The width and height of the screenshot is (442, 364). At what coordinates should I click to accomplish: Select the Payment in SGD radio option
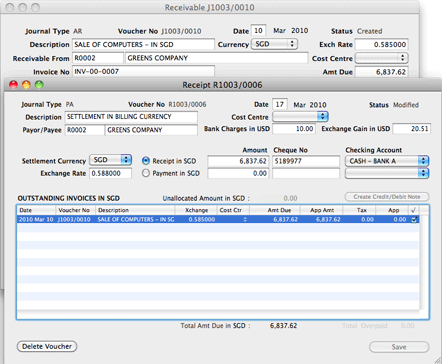(146, 173)
